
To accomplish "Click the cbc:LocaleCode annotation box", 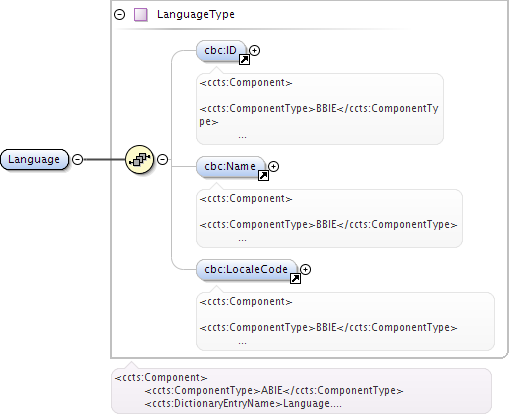I will click(x=345, y=321).
